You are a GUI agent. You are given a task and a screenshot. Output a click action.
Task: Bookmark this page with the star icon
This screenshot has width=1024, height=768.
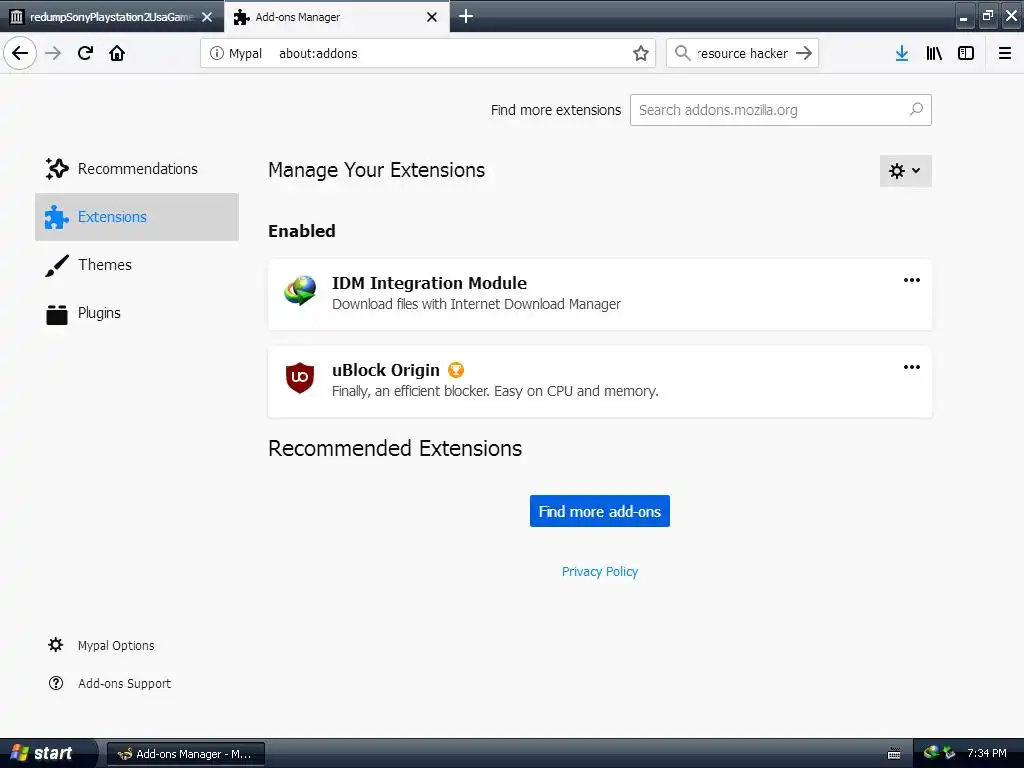click(641, 53)
